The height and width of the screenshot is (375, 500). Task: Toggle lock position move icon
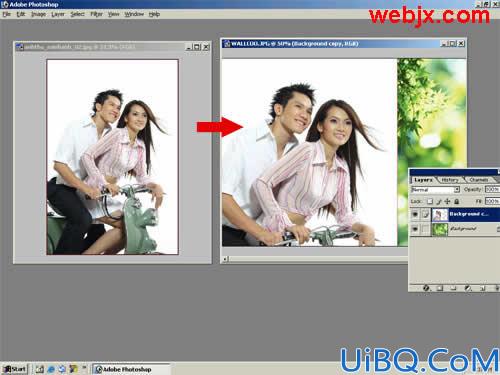coord(448,201)
